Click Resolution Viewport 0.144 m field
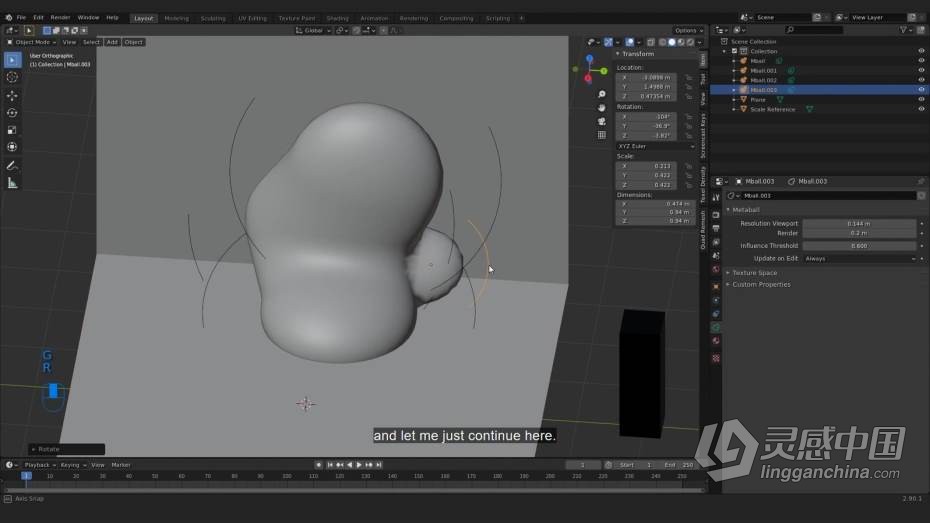930x523 pixels. click(x=859, y=224)
